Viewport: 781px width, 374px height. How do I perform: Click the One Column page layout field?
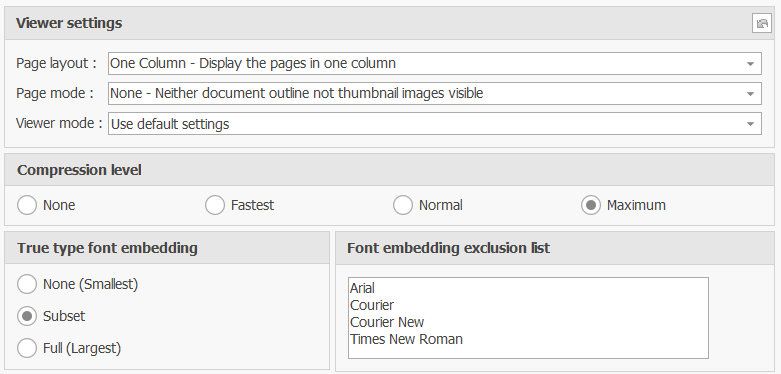[x=425, y=64]
